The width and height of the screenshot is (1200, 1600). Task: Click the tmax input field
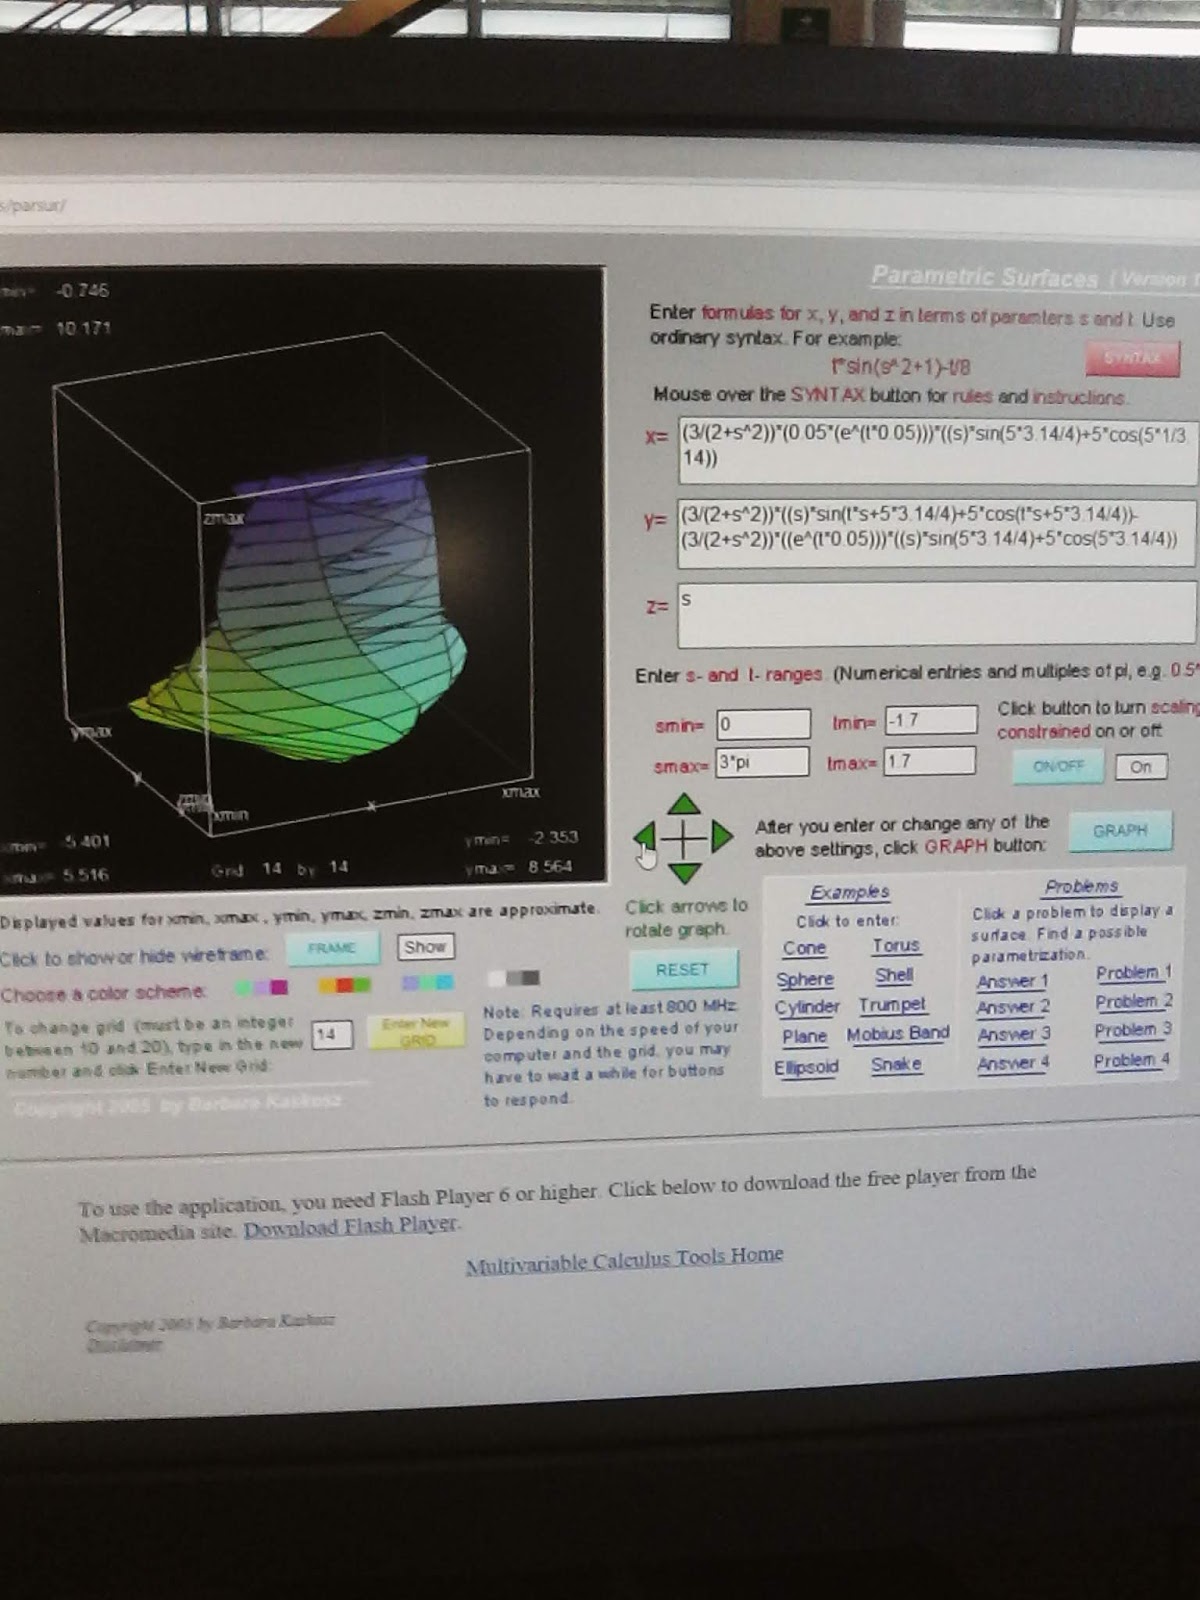pos(929,761)
